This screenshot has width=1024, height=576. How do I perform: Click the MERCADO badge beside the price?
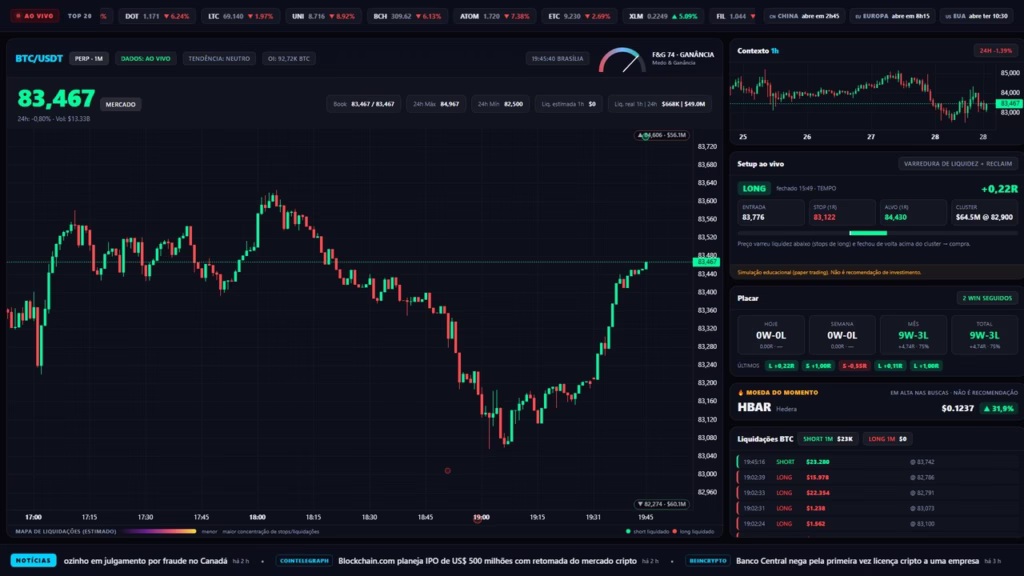pyautogui.click(x=120, y=104)
